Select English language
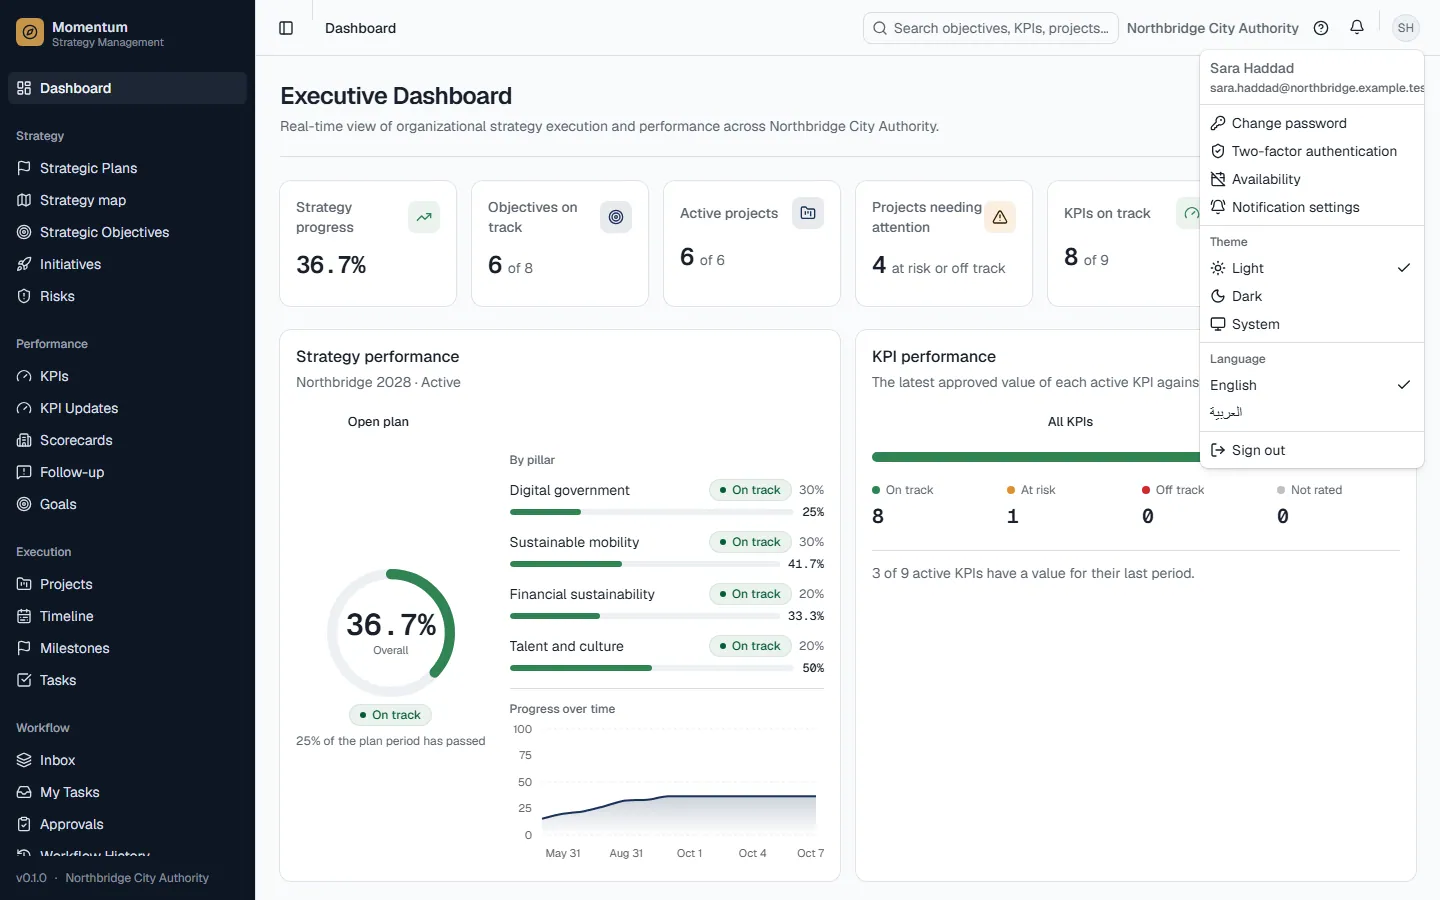 pyautogui.click(x=1311, y=385)
